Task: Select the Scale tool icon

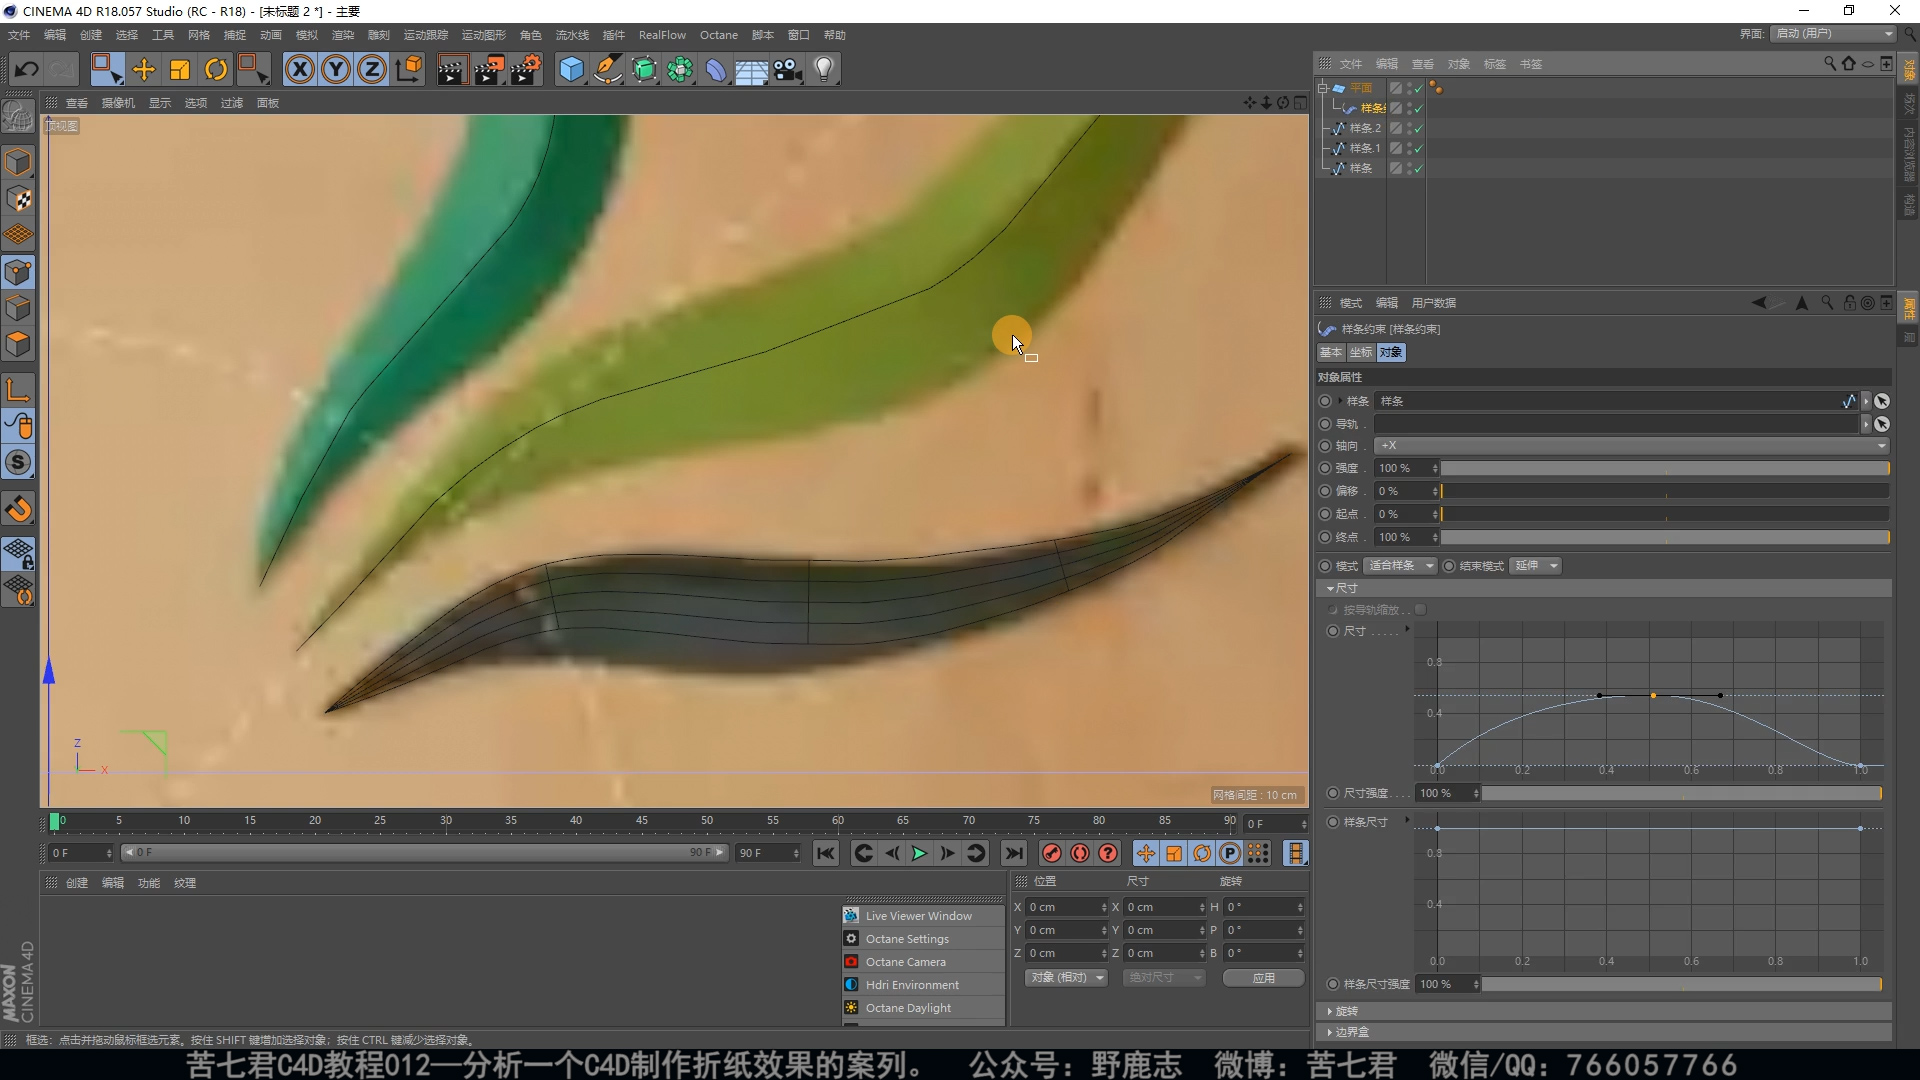Action: coord(180,69)
